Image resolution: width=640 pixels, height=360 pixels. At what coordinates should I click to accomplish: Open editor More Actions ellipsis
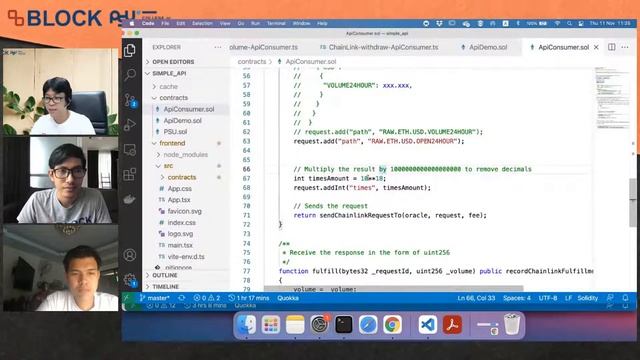(x=625, y=47)
